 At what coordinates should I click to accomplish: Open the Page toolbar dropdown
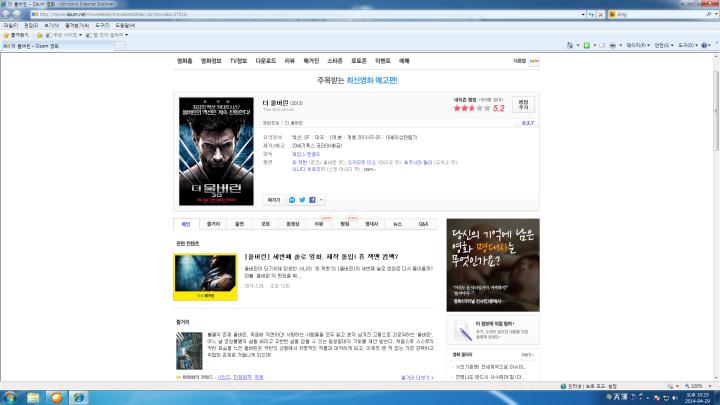[x=638, y=45]
